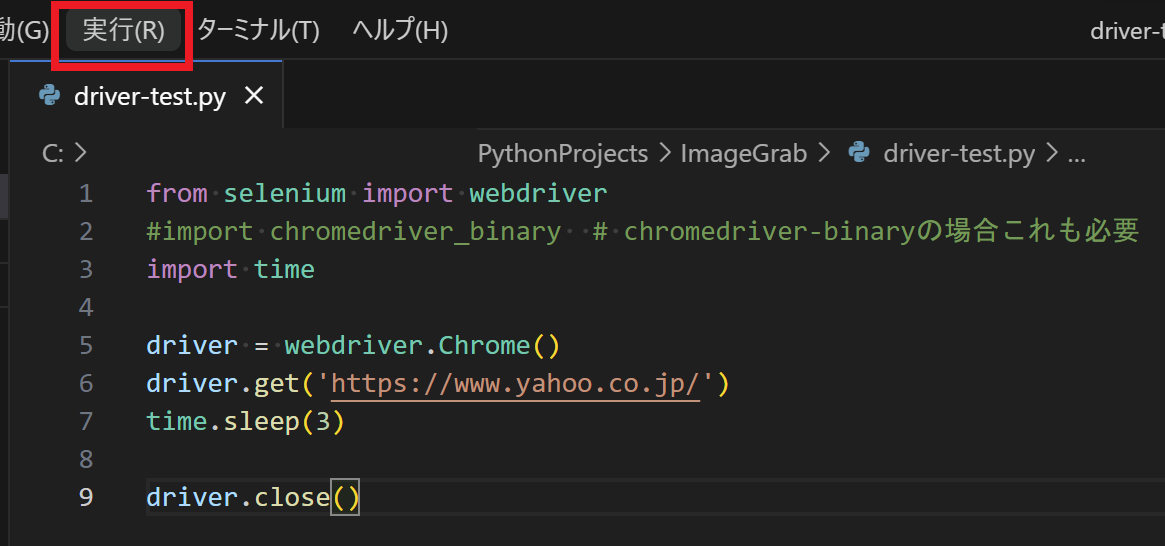This screenshot has width=1165, height=546.
Task: Open the ヘルプ(H) menu
Action: (x=400, y=31)
